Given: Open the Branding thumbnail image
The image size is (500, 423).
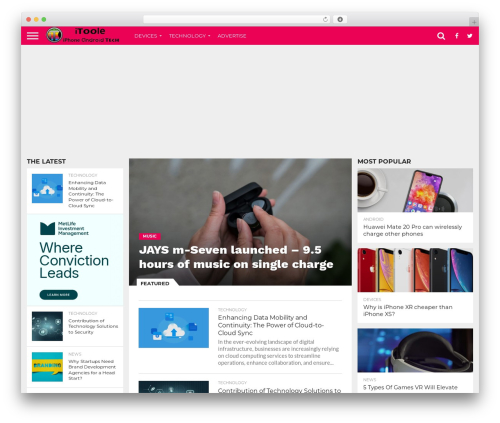Looking at the screenshot, I should click(47, 367).
